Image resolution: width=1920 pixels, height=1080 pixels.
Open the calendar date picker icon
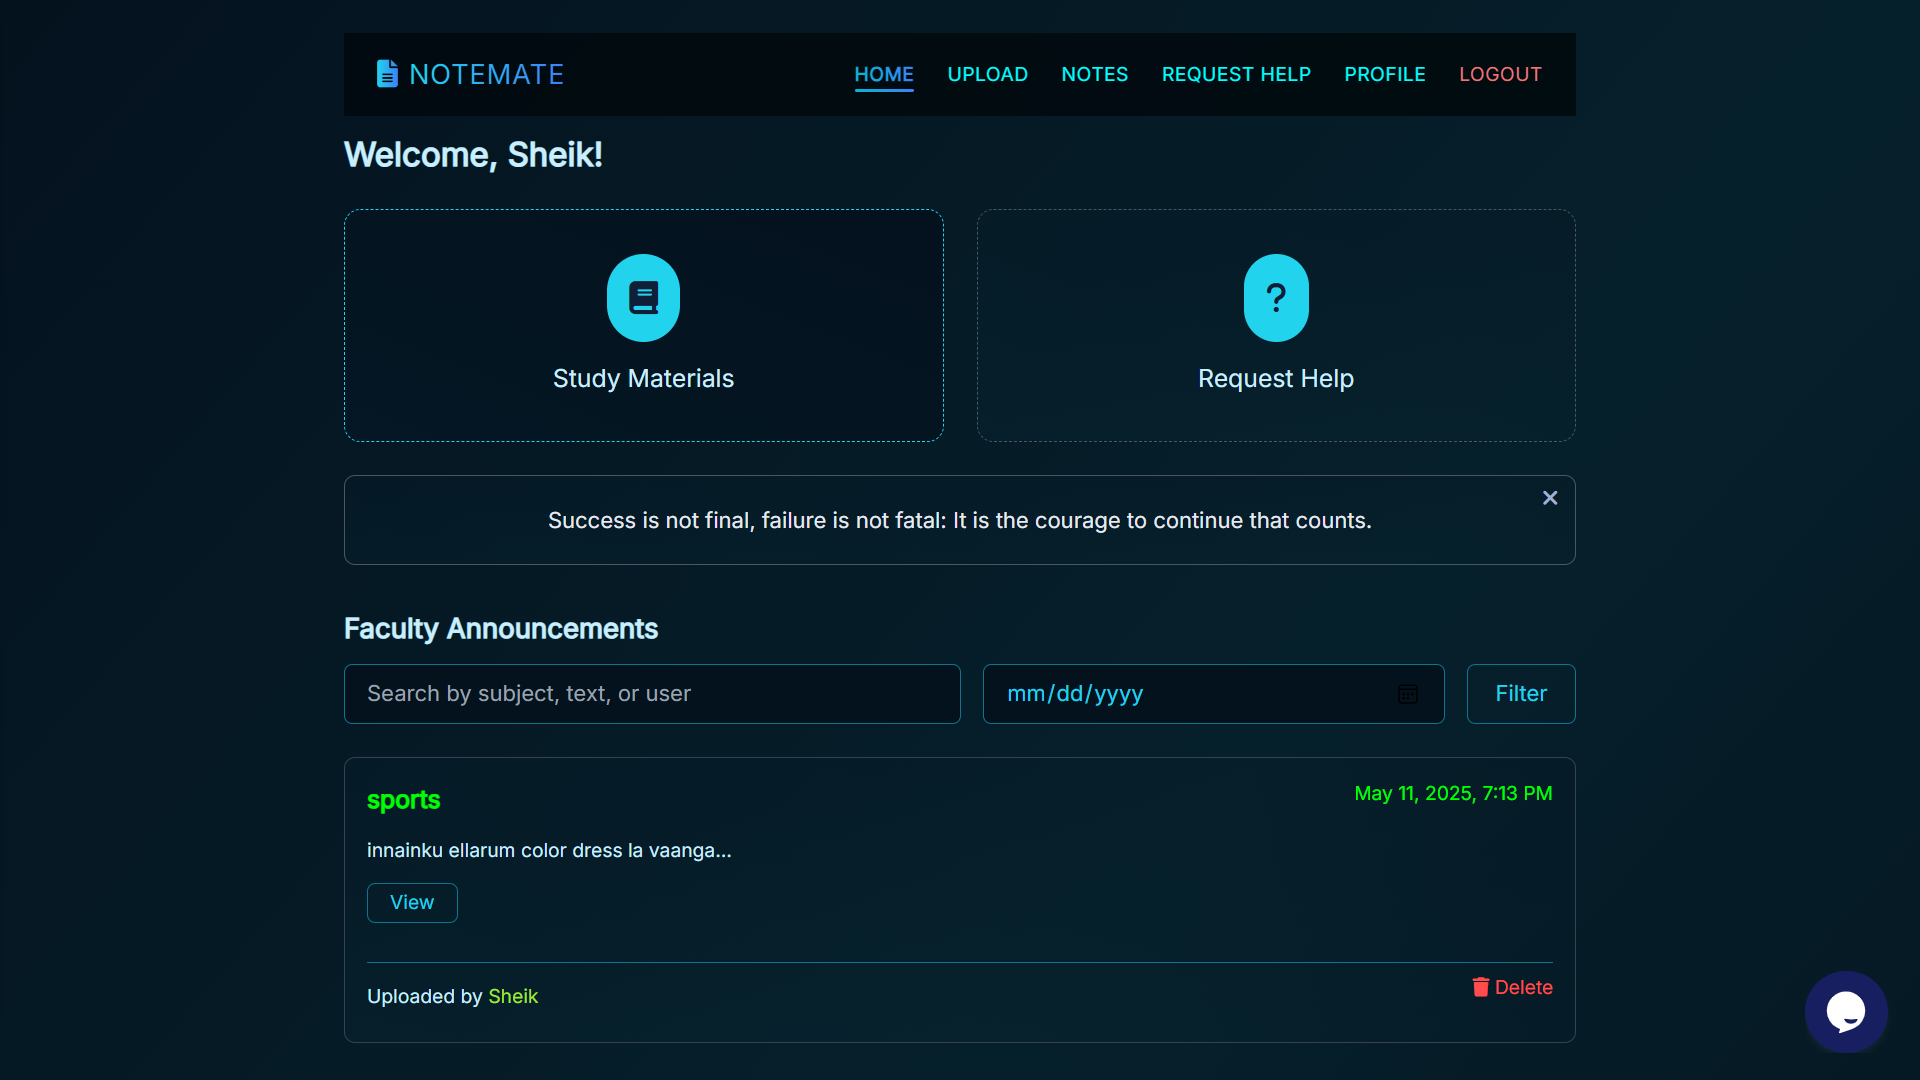(1408, 694)
